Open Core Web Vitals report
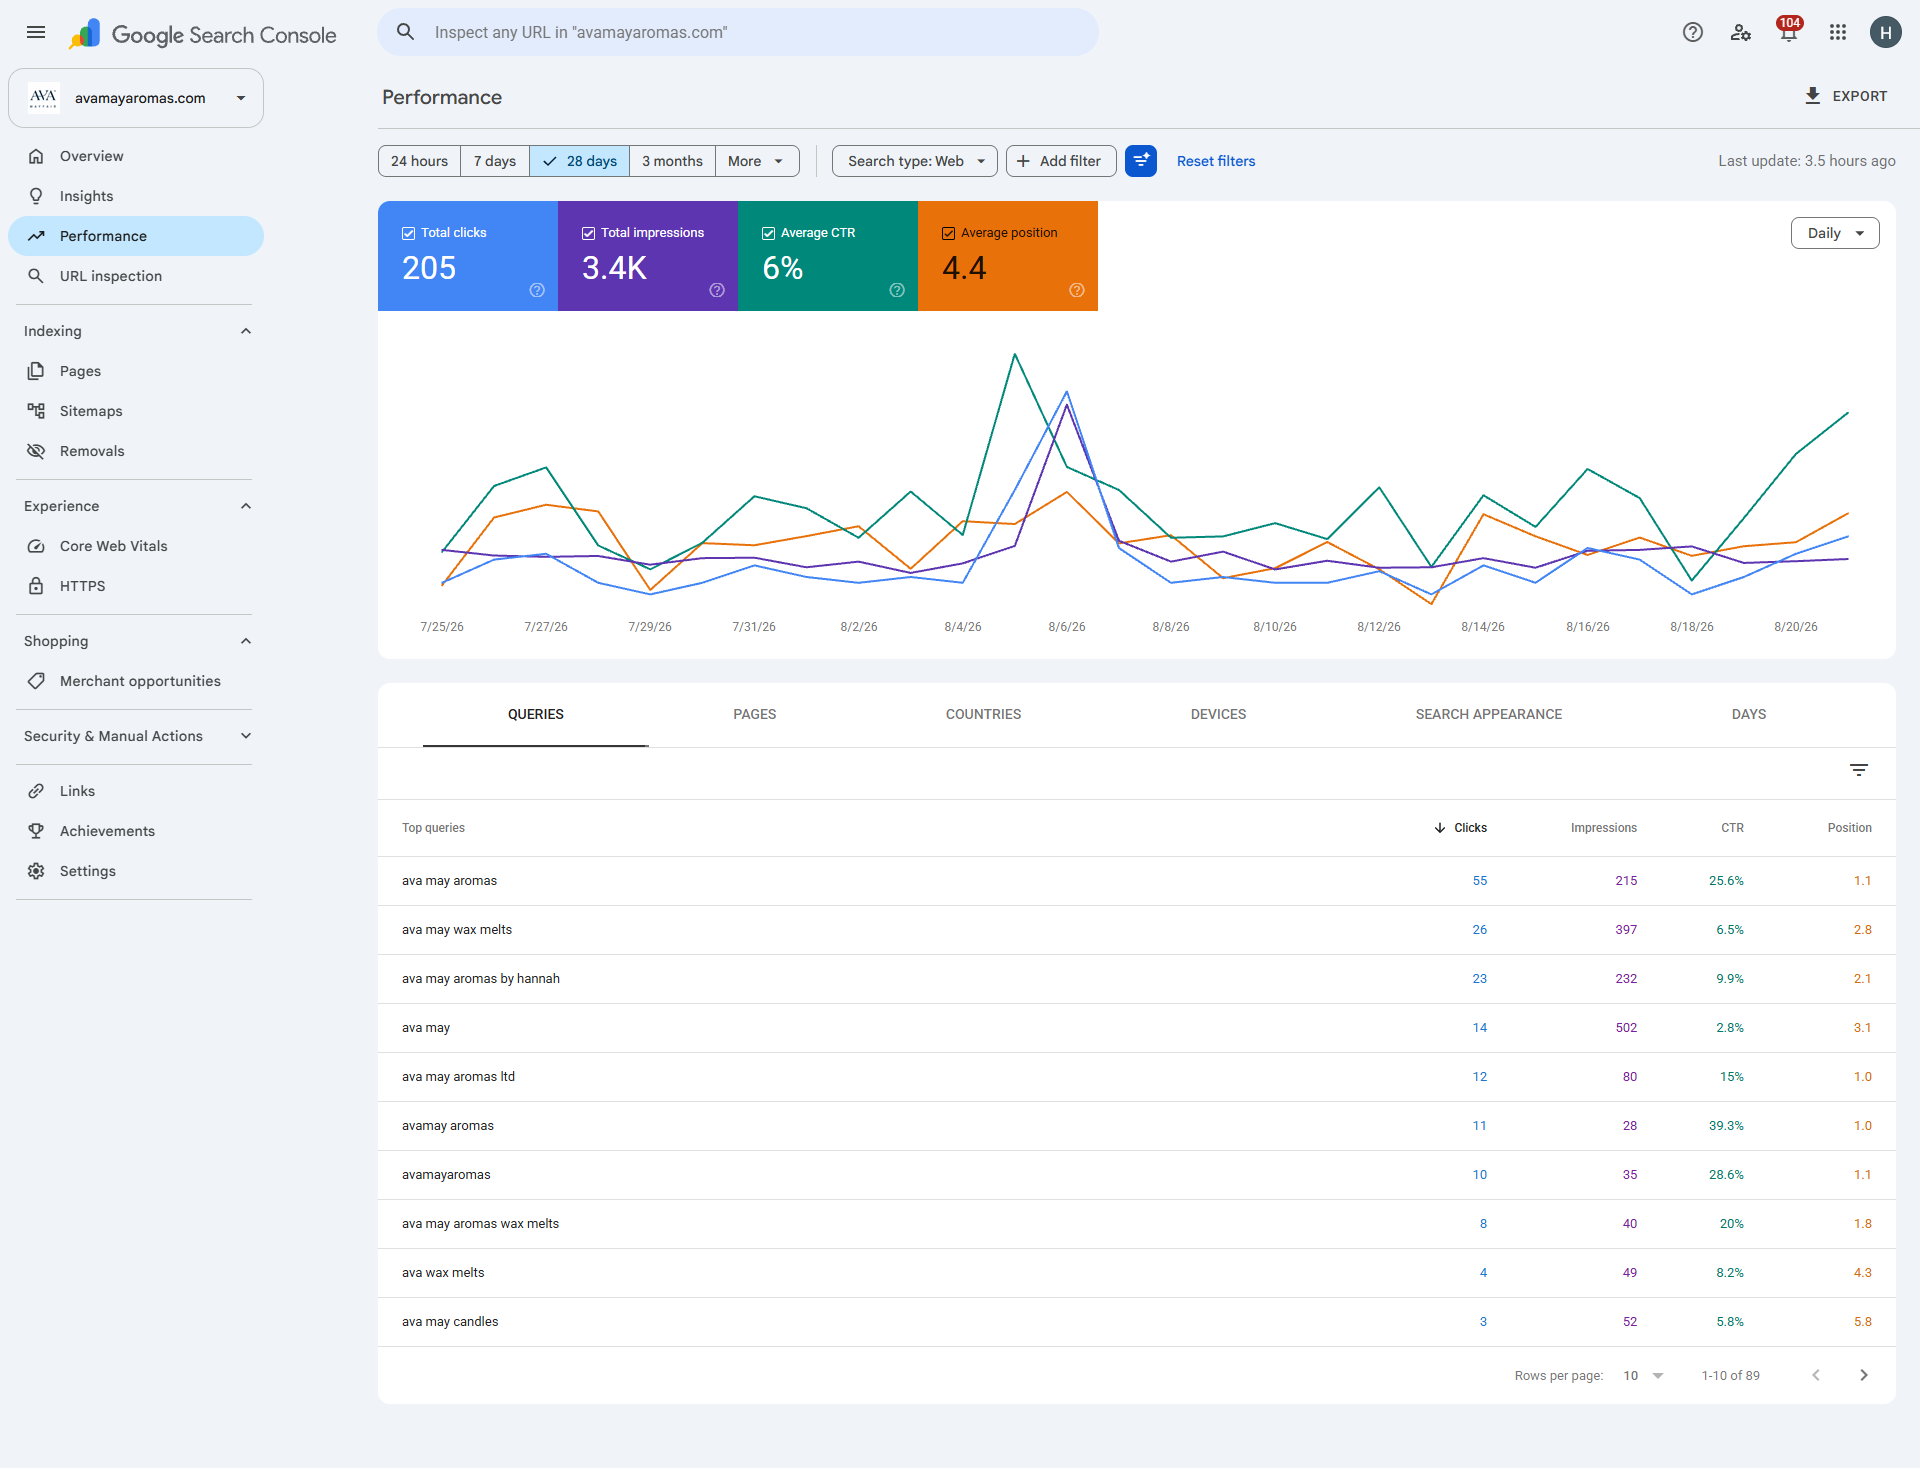This screenshot has height=1468, width=1920. pyautogui.click(x=136, y=546)
